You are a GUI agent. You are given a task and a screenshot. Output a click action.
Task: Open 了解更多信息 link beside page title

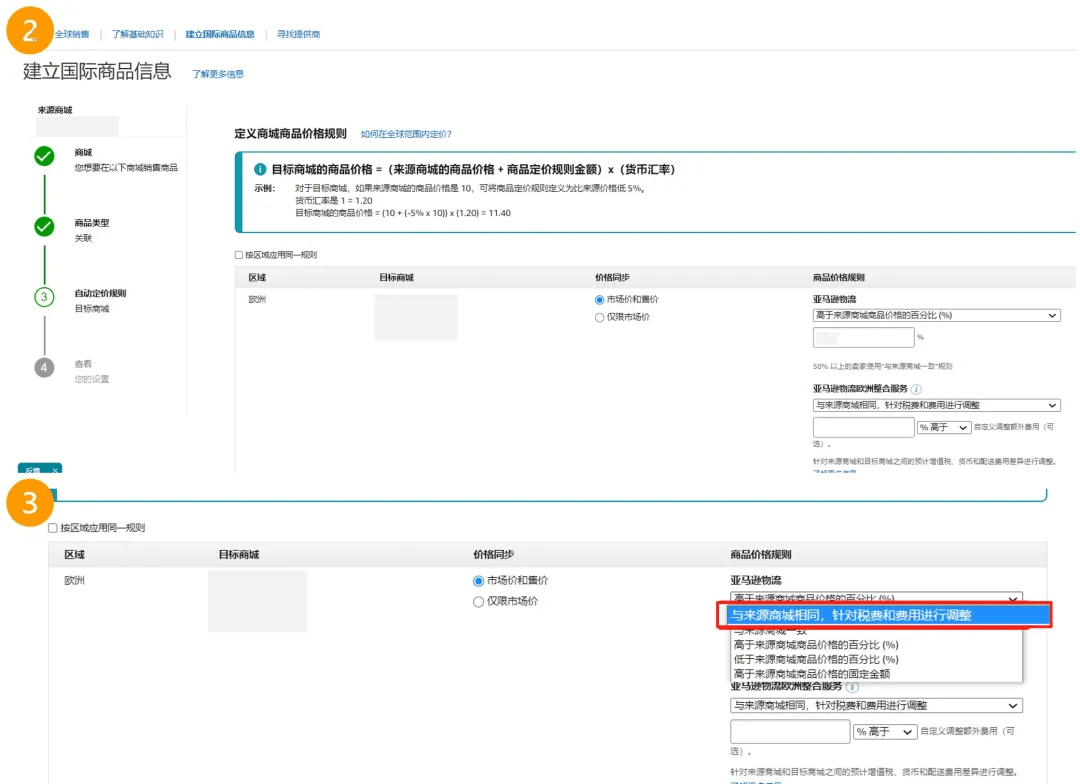(x=218, y=74)
